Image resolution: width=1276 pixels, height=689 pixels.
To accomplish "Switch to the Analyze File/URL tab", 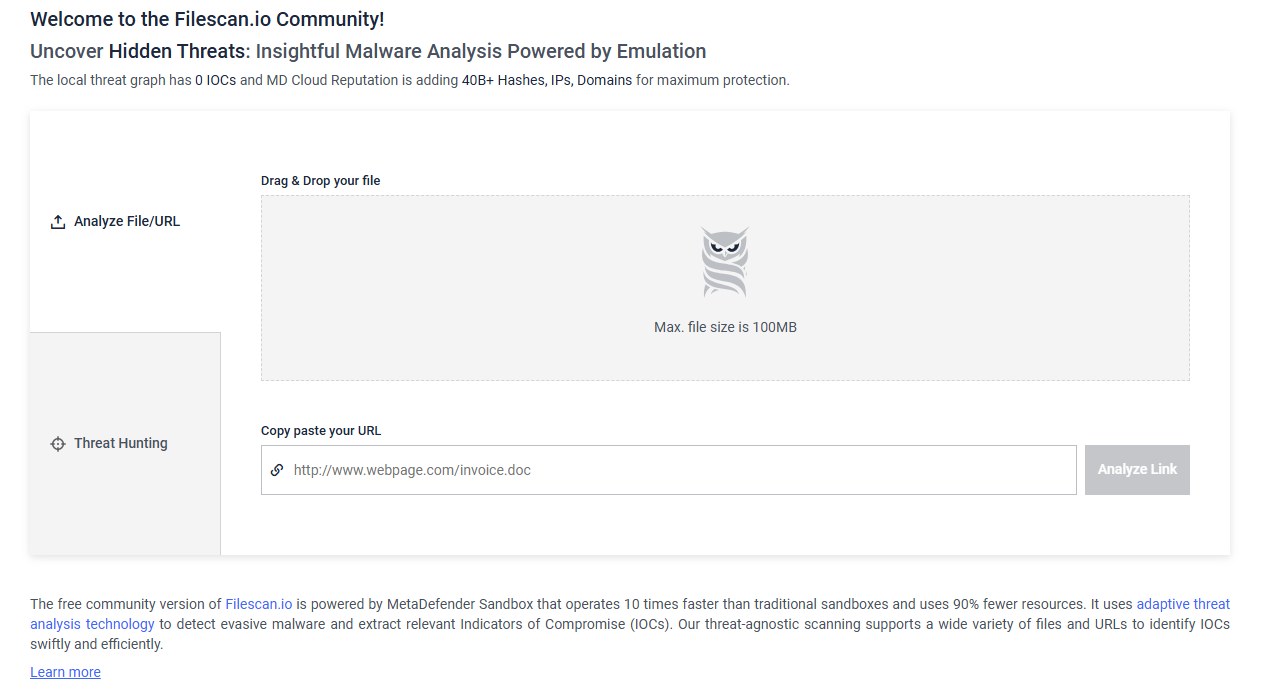I will (125, 222).
